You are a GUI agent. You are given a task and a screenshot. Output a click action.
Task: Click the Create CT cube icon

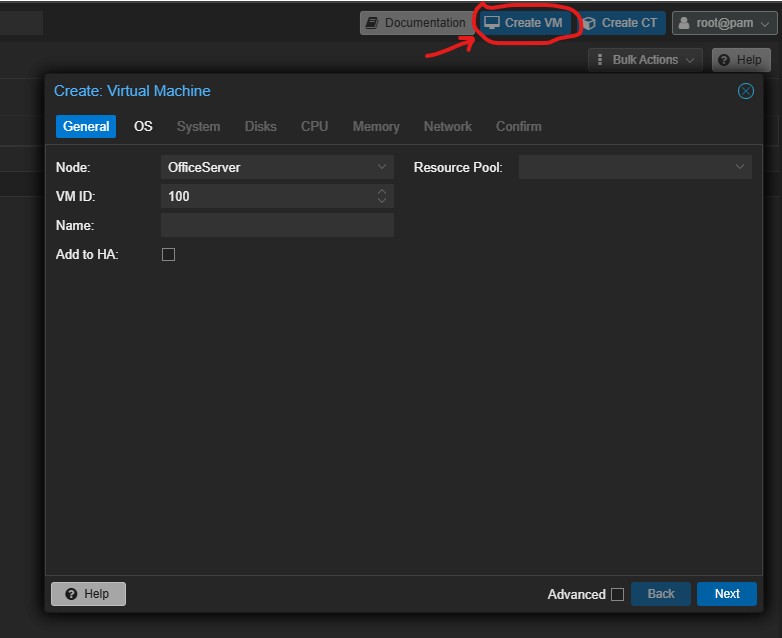(589, 23)
